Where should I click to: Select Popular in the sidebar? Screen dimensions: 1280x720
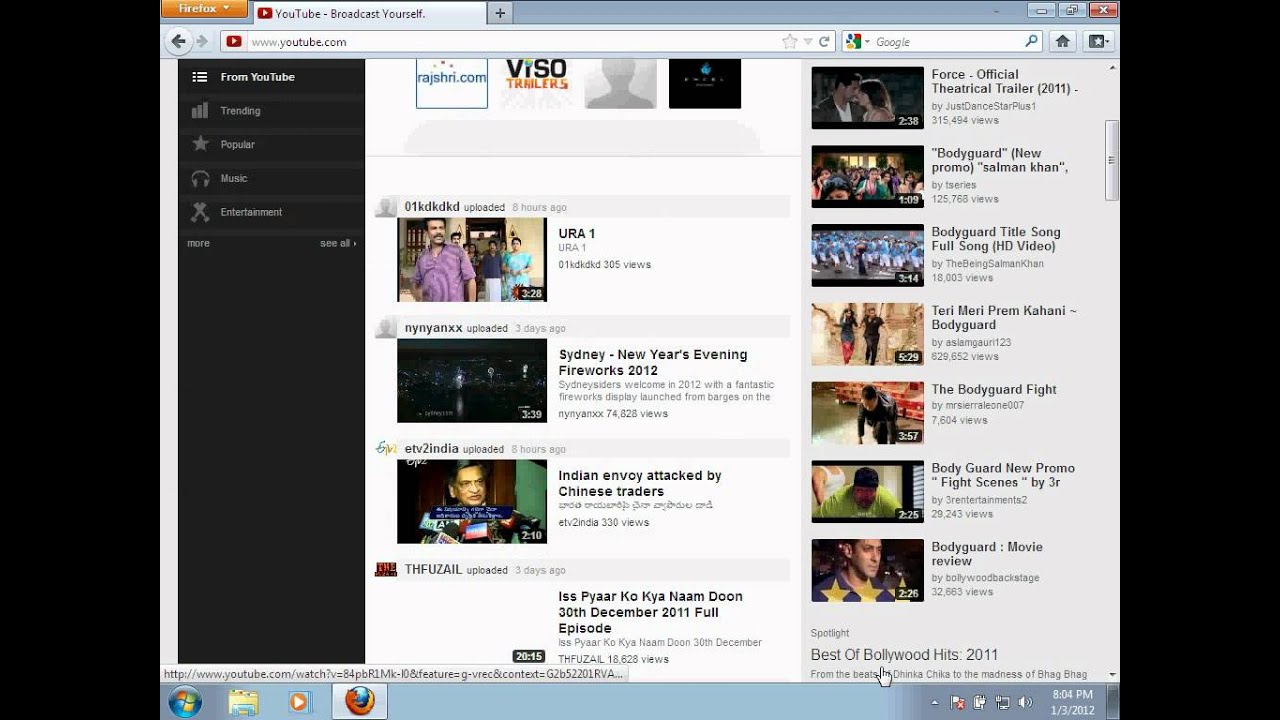tap(271, 145)
